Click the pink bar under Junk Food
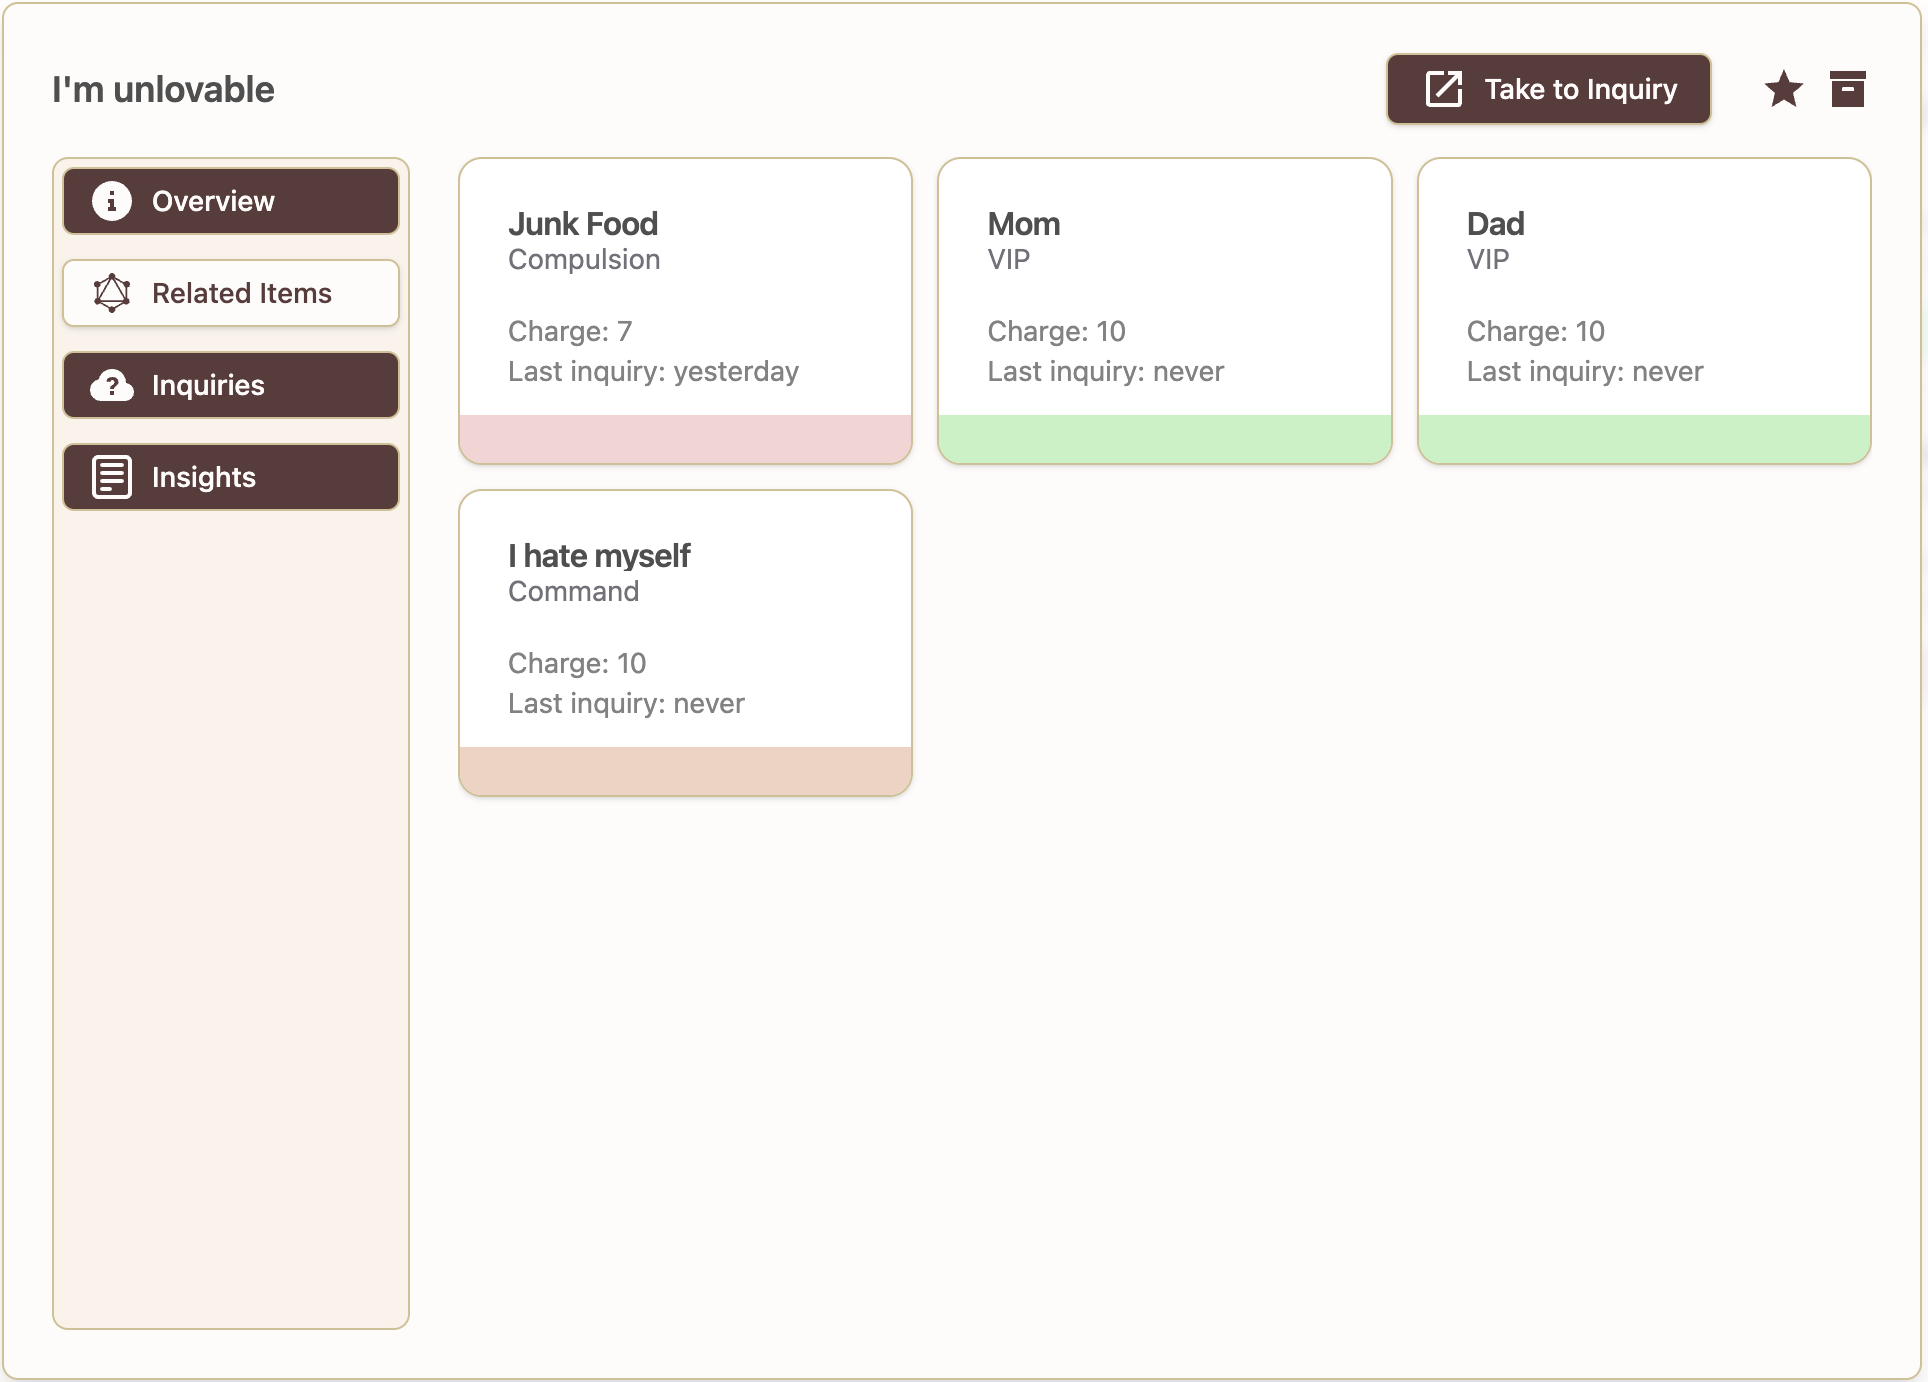The image size is (1928, 1382). [x=685, y=439]
